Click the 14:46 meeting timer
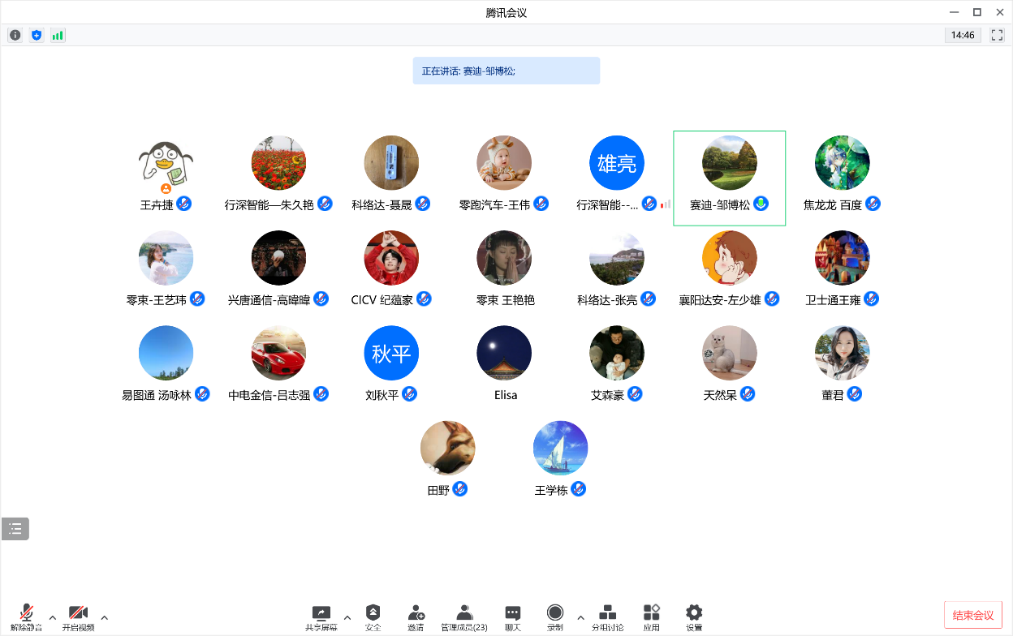Viewport: 1013px width, 636px height. pos(963,35)
